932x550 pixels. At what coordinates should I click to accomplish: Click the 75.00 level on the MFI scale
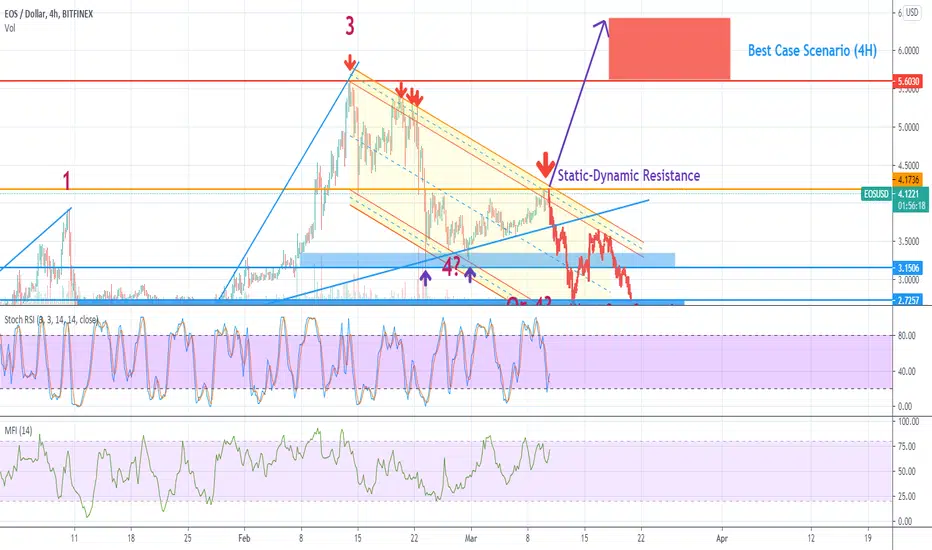[x=906, y=447]
